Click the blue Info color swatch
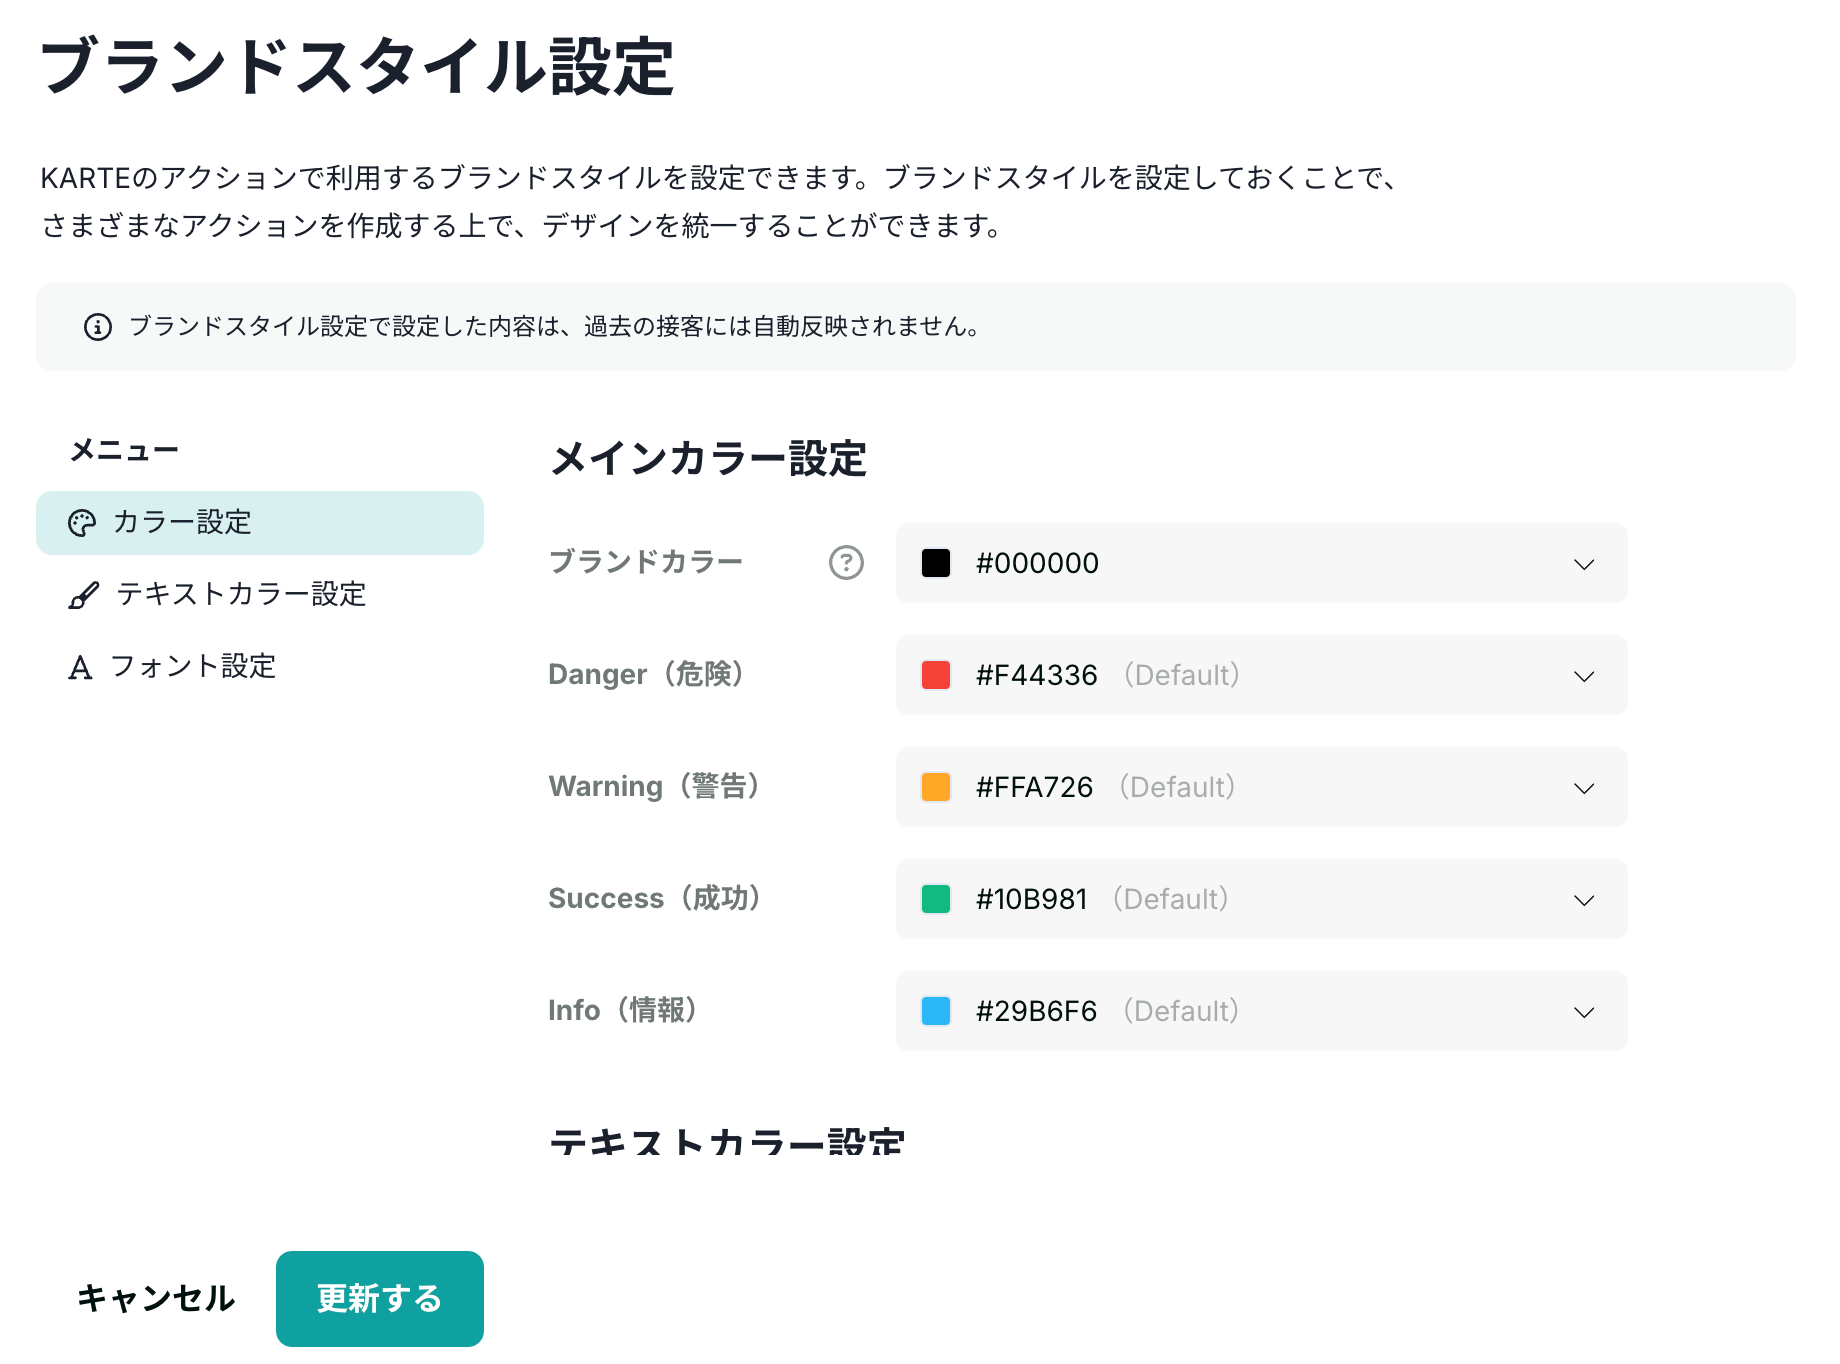1840x1364 pixels. pos(936,1011)
